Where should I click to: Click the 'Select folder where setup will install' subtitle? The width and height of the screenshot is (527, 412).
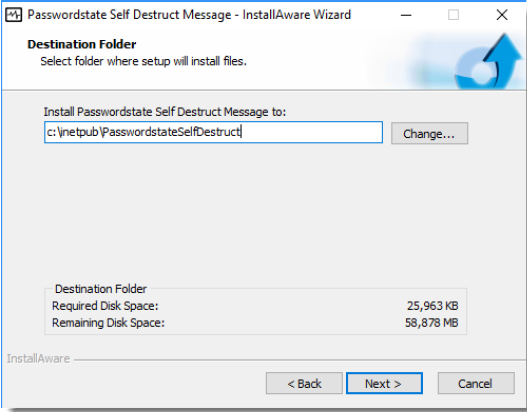(x=144, y=61)
